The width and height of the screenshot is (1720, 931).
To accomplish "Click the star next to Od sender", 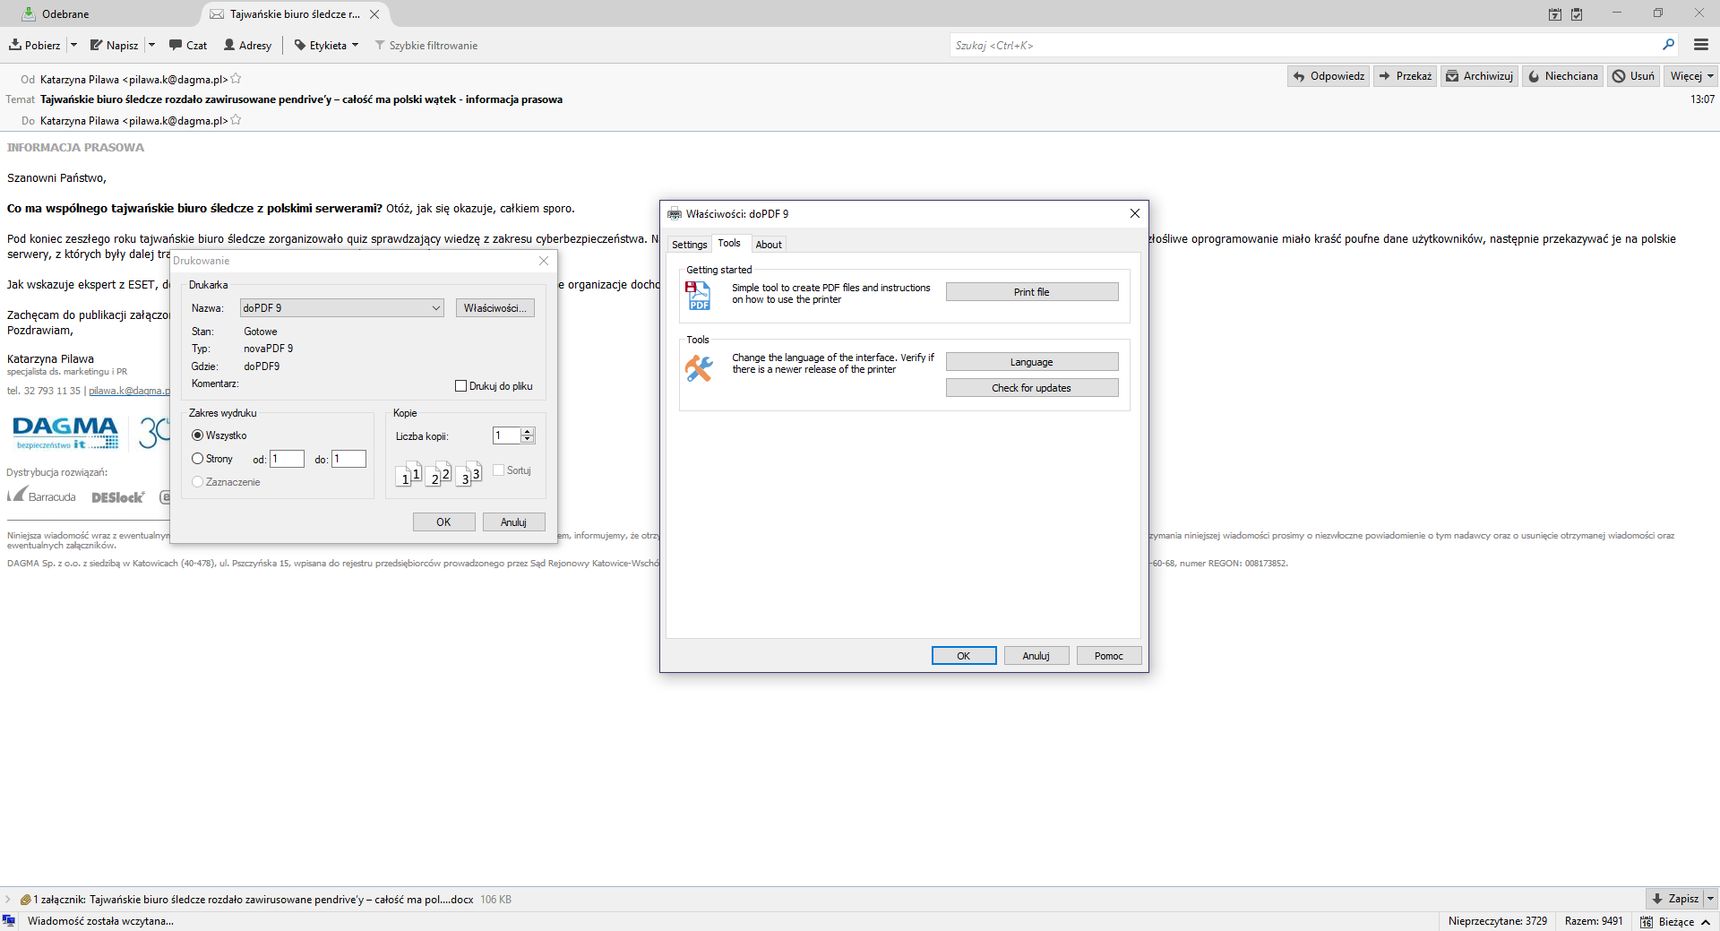I will click(236, 78).
